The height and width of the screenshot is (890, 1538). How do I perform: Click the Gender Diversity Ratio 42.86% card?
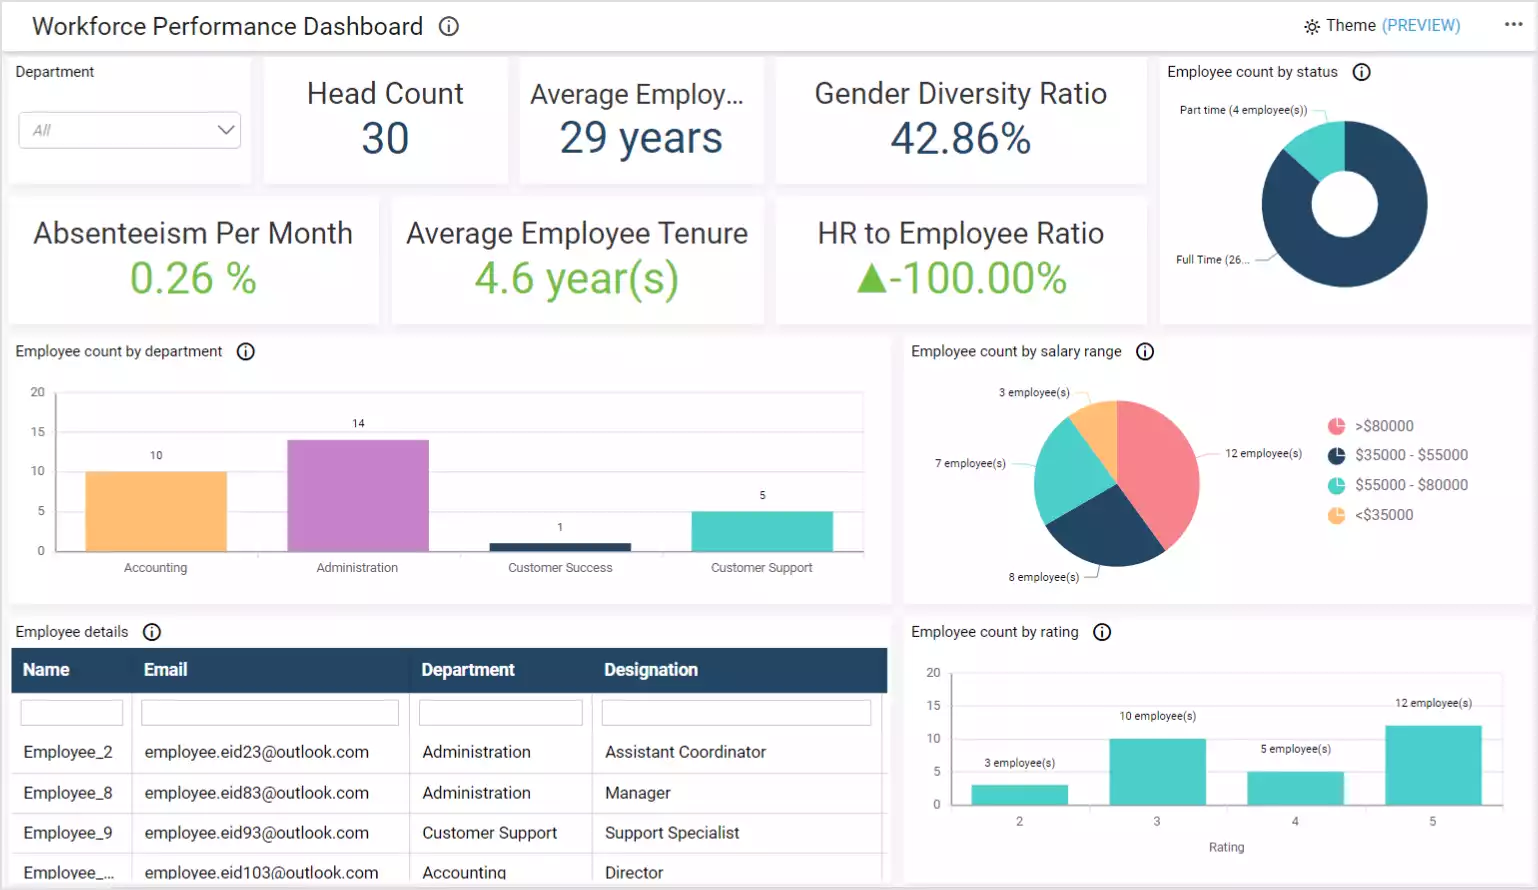[961, 119]
